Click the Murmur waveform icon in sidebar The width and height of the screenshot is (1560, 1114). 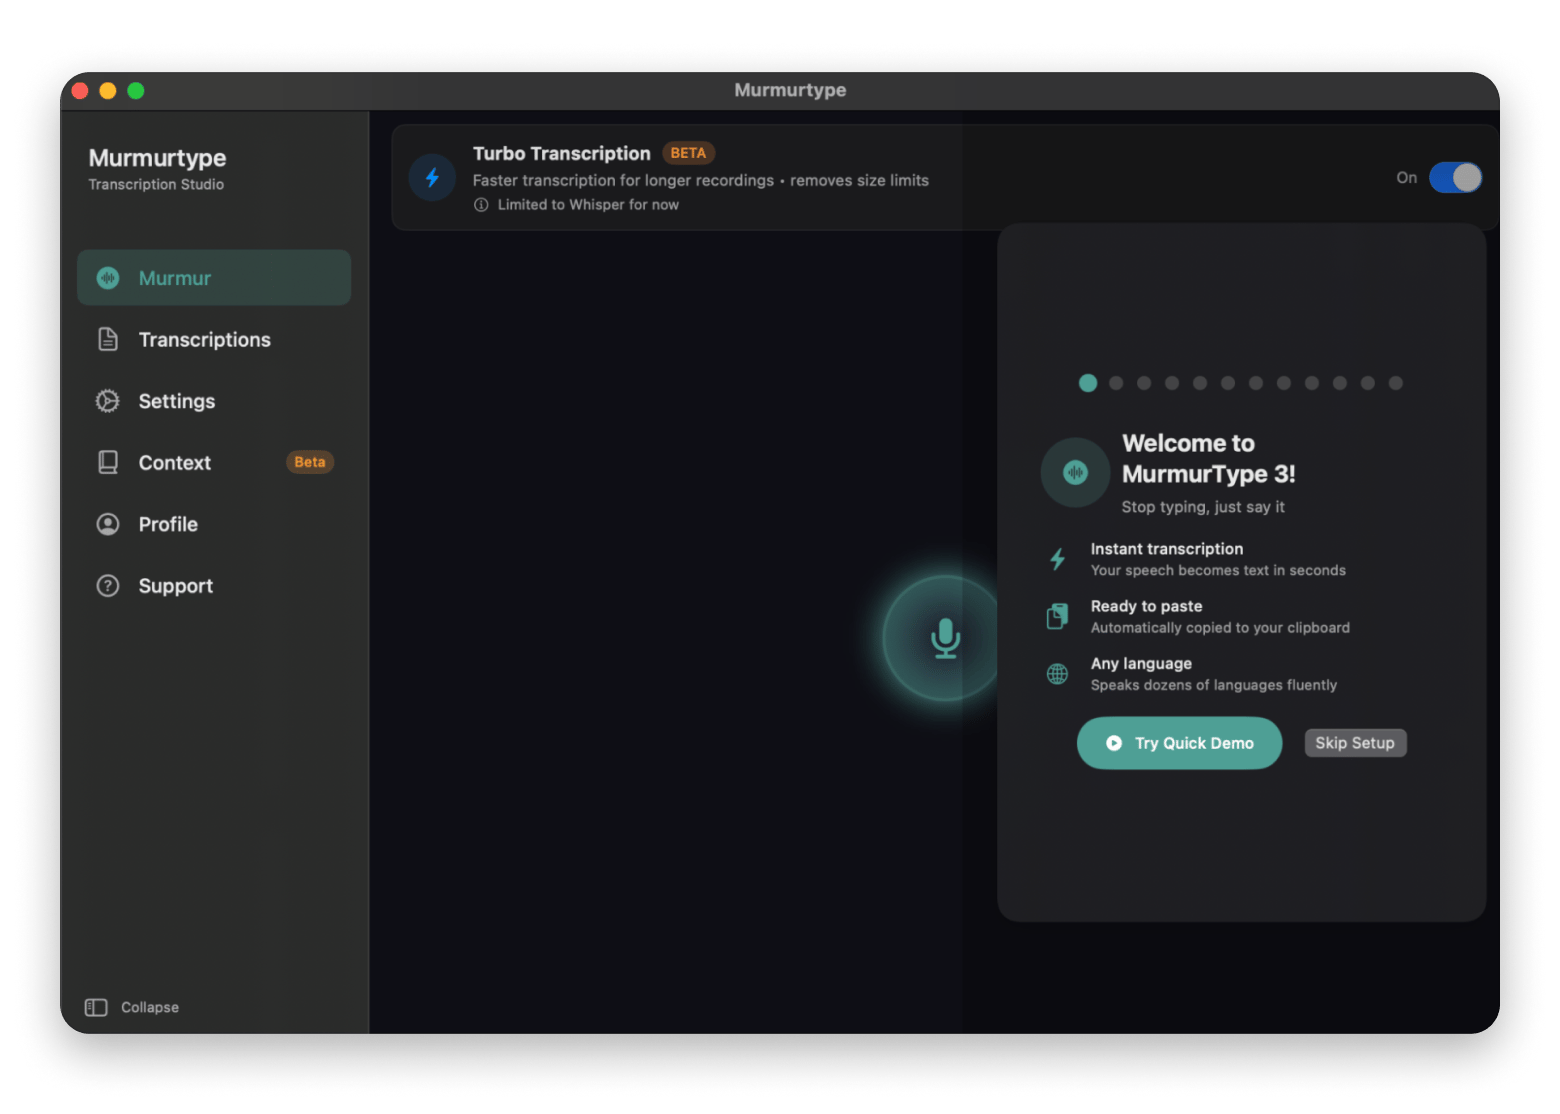point(108,278)
